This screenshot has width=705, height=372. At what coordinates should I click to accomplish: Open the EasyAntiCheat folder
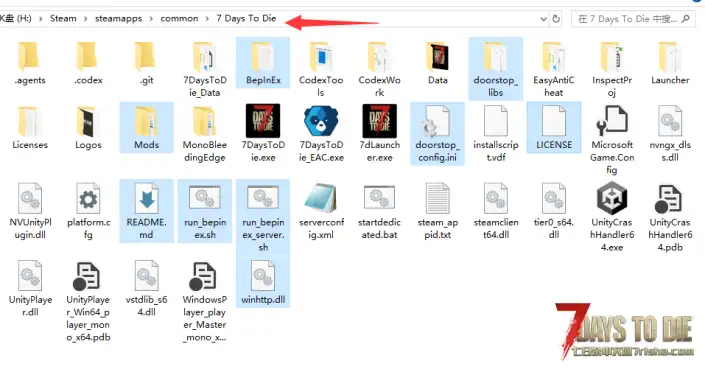[554, 69]
